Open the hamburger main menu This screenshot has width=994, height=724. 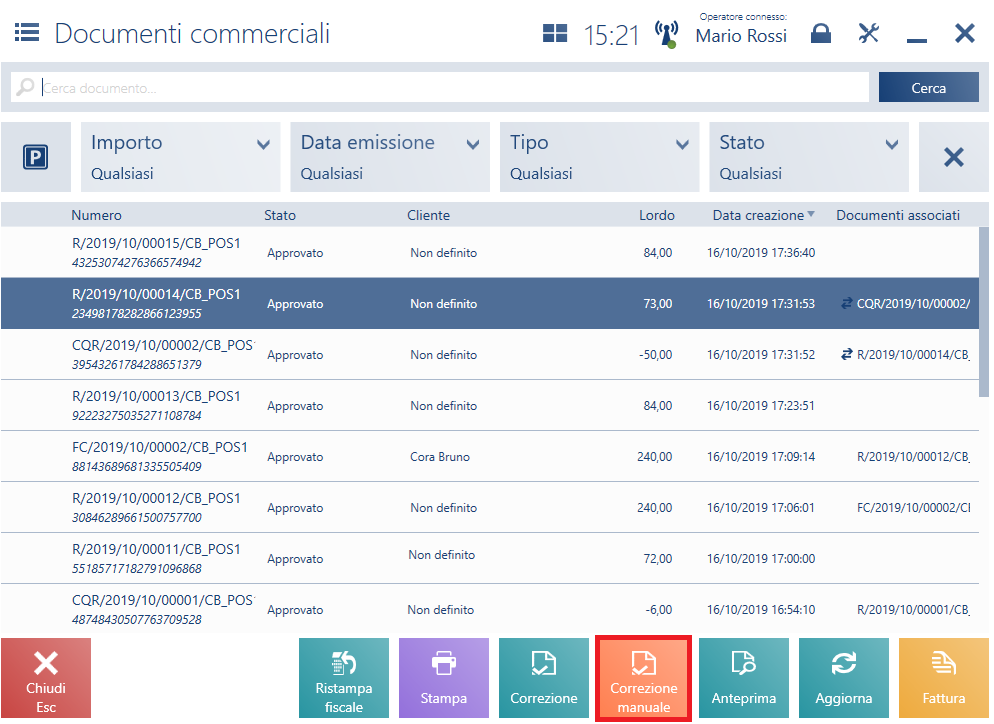tap(27, 33)
